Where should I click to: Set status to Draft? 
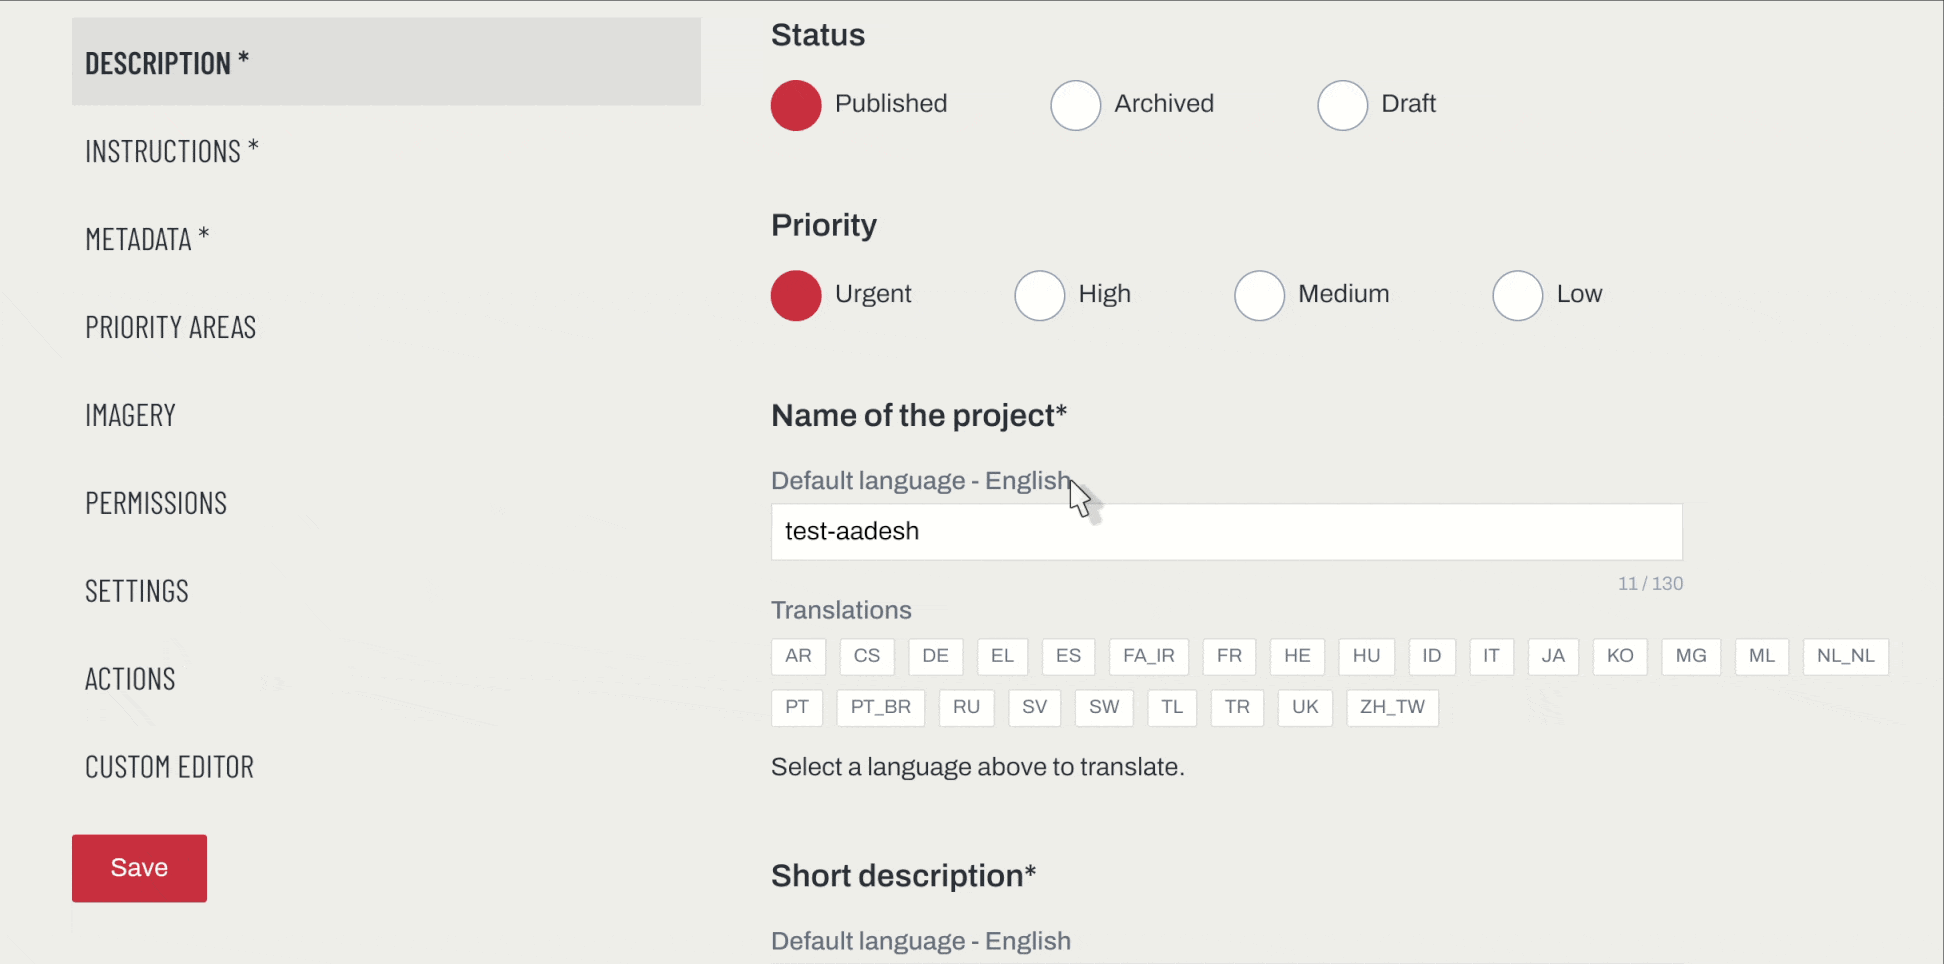click(1342, 105)
